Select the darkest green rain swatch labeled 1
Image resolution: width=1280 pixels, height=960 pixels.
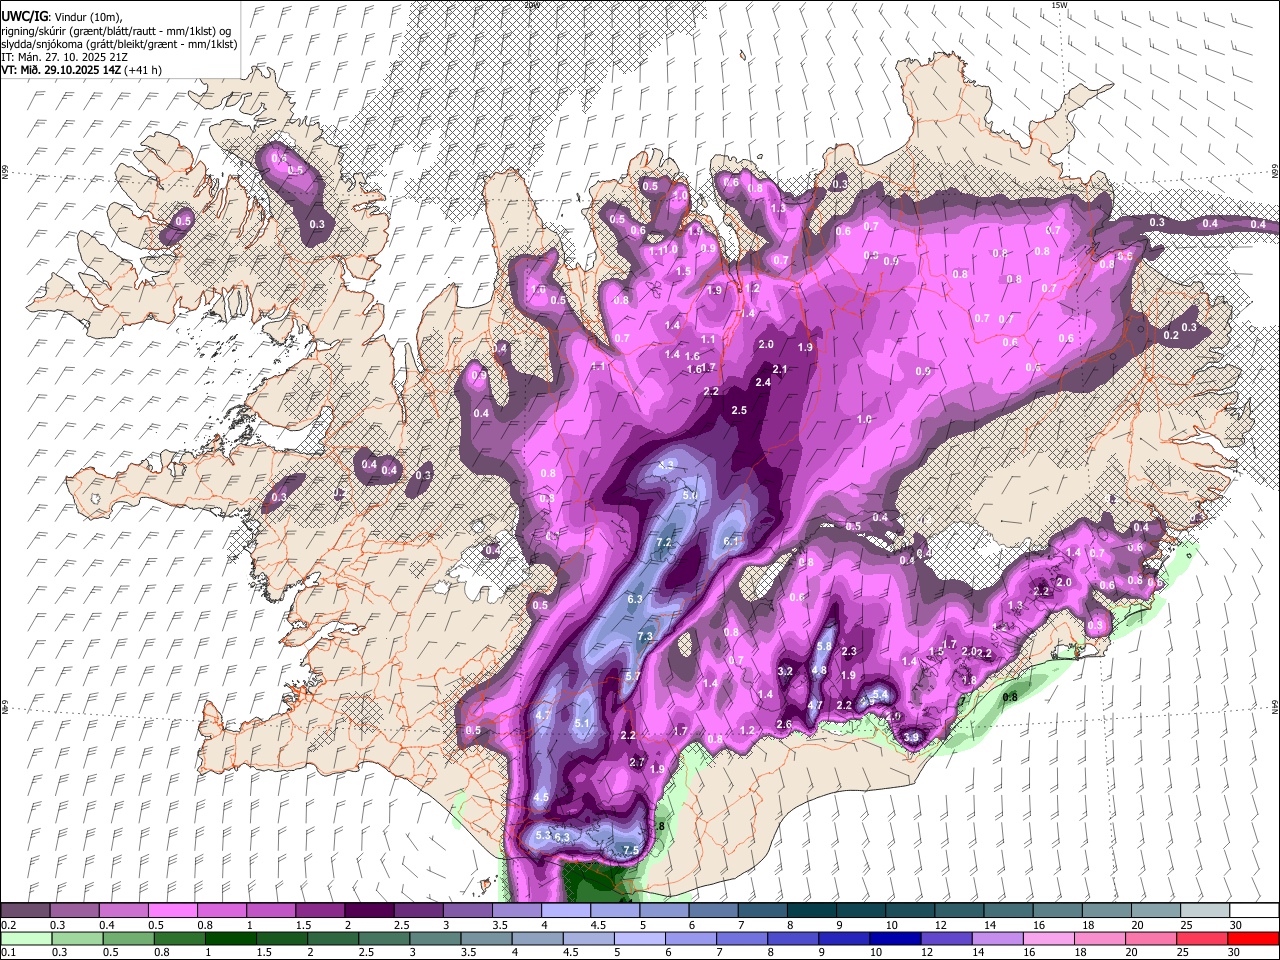(231, 939)
